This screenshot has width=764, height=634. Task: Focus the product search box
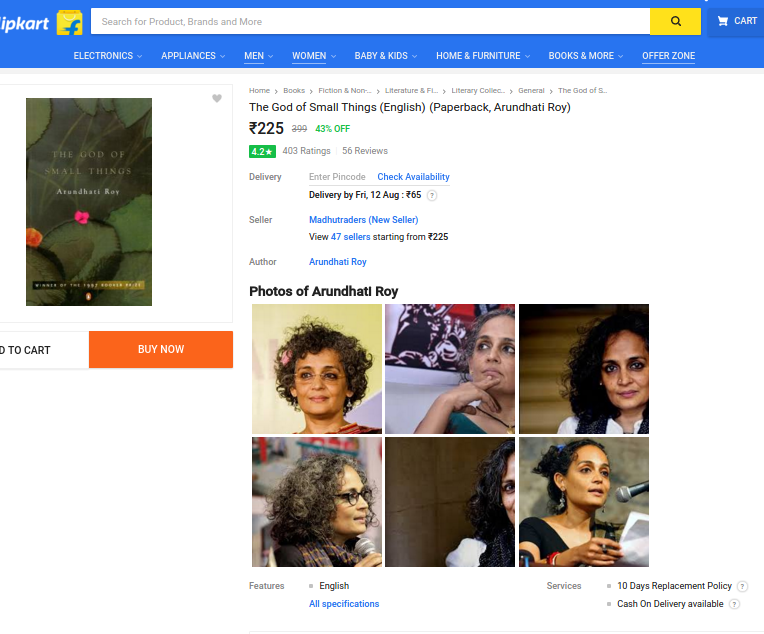[x=370, y=21]
